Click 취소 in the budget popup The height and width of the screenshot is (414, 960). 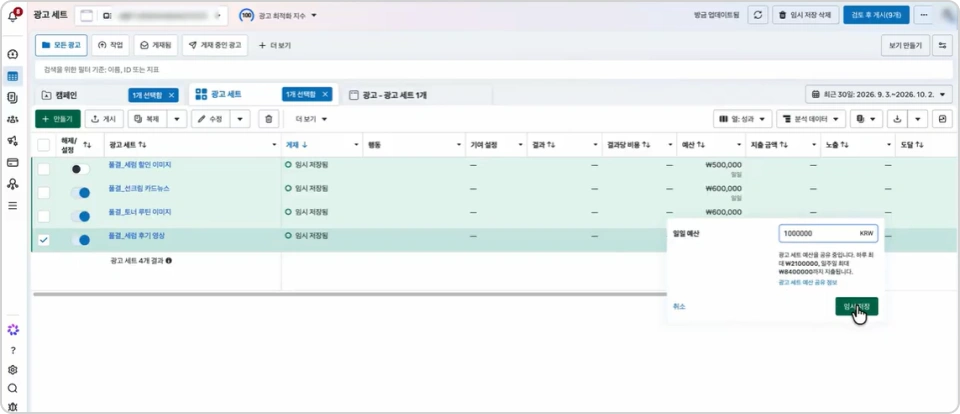679,306
